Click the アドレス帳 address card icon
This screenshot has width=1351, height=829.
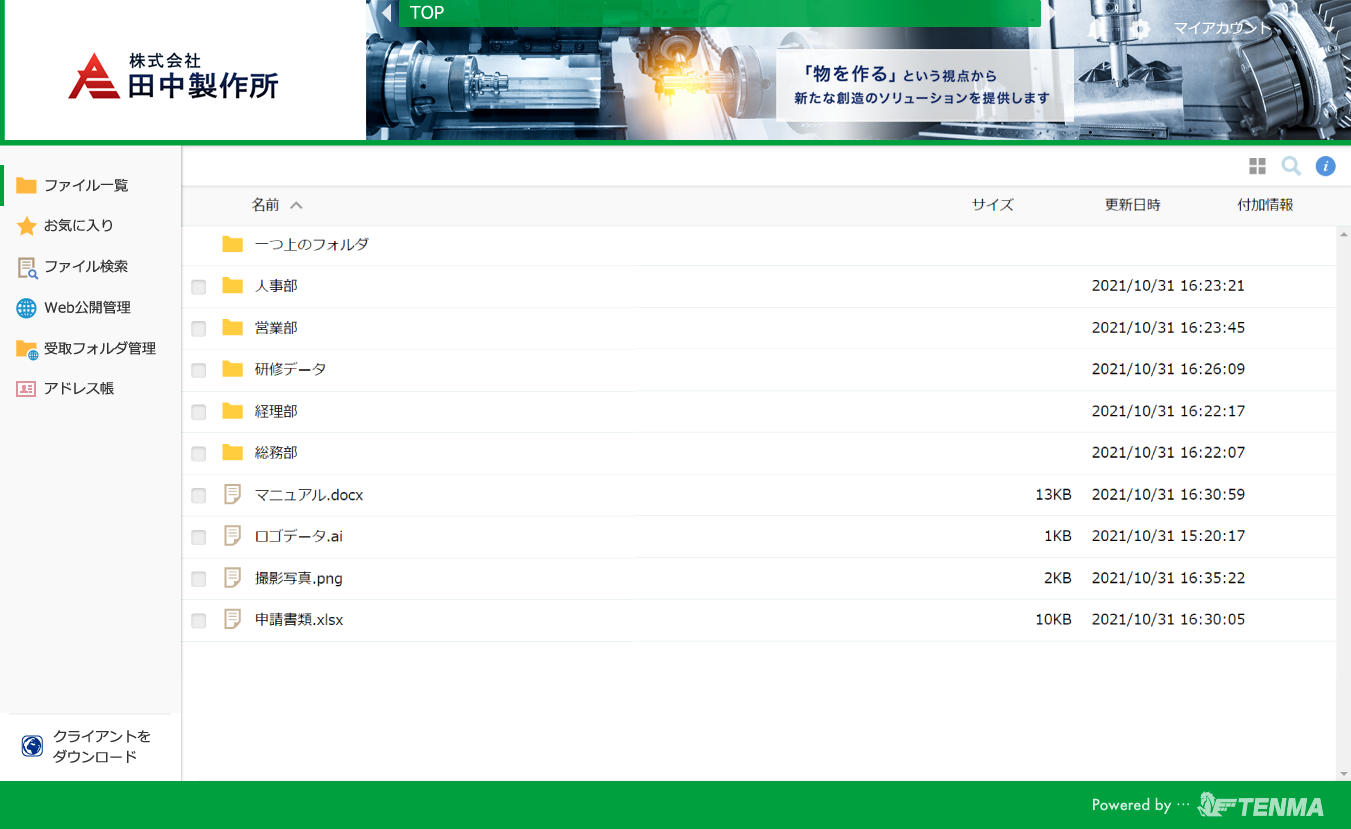(x=26, y=389)
